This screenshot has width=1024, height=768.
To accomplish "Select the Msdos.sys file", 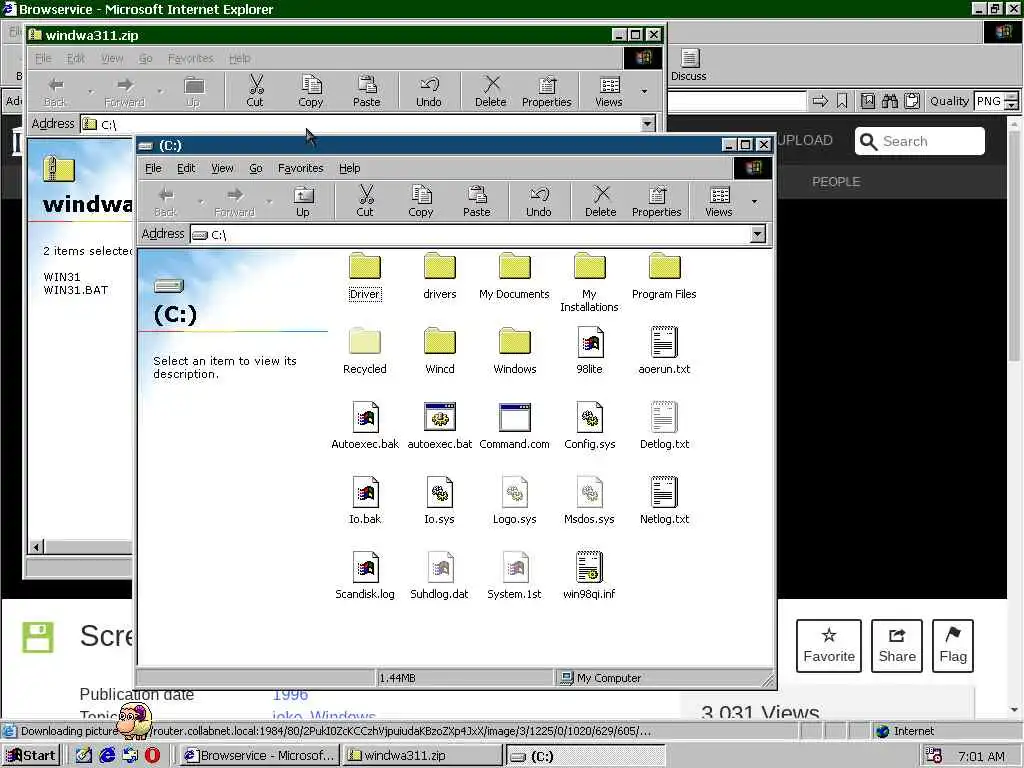I will (589, 501).
